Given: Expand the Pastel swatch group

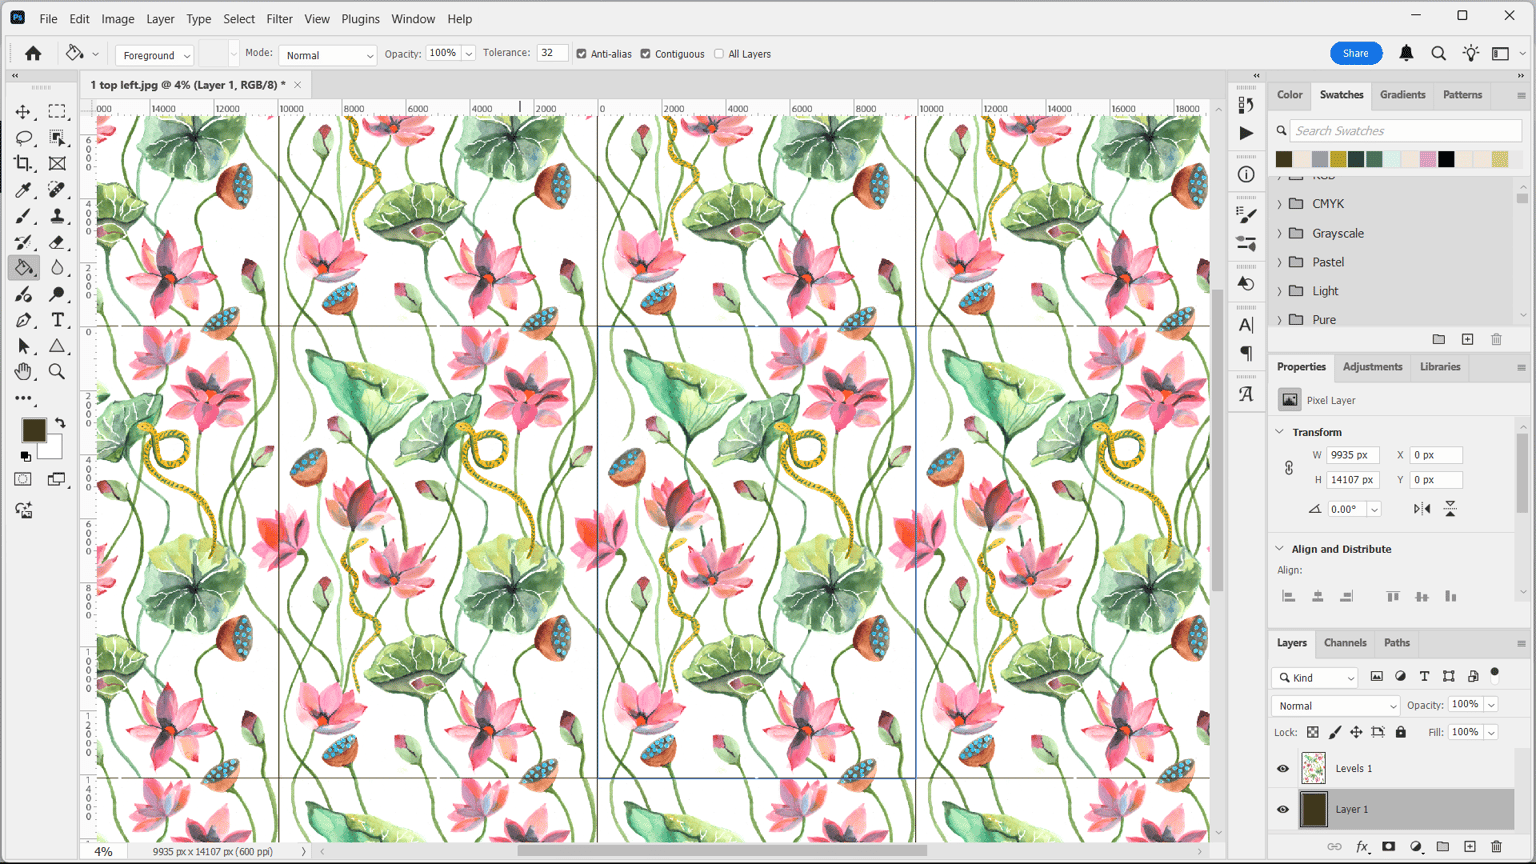Looking at the screenshot, I should coord(1280,262).
